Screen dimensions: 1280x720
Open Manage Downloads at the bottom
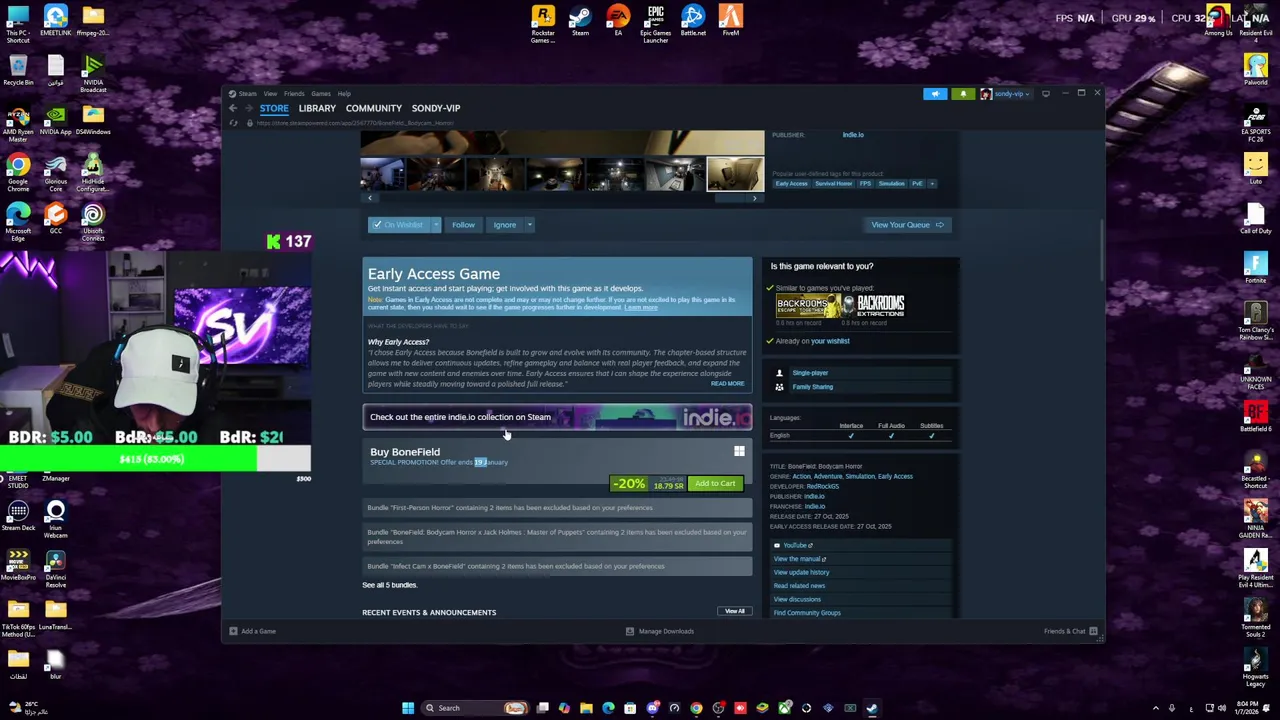pyautogui.click(x=659, y=631)
